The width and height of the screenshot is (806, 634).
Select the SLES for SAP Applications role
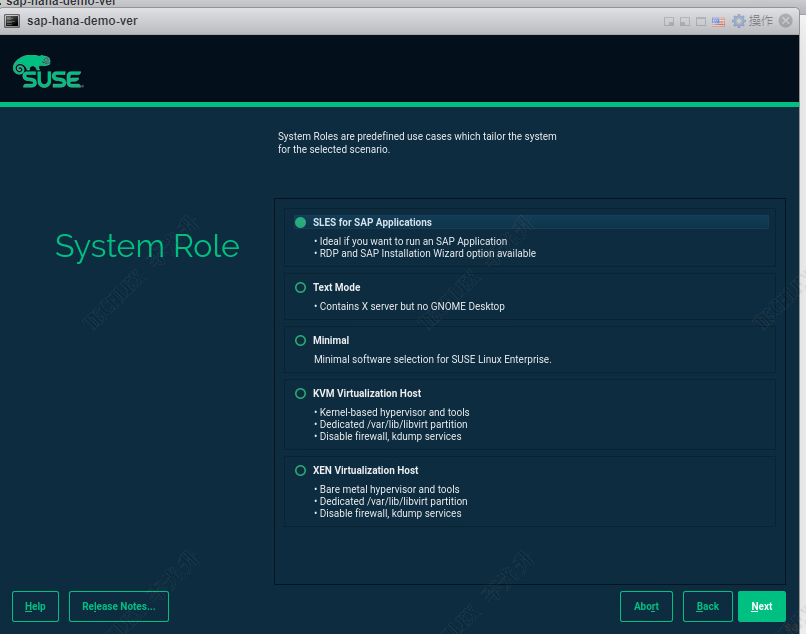[301, 222]
